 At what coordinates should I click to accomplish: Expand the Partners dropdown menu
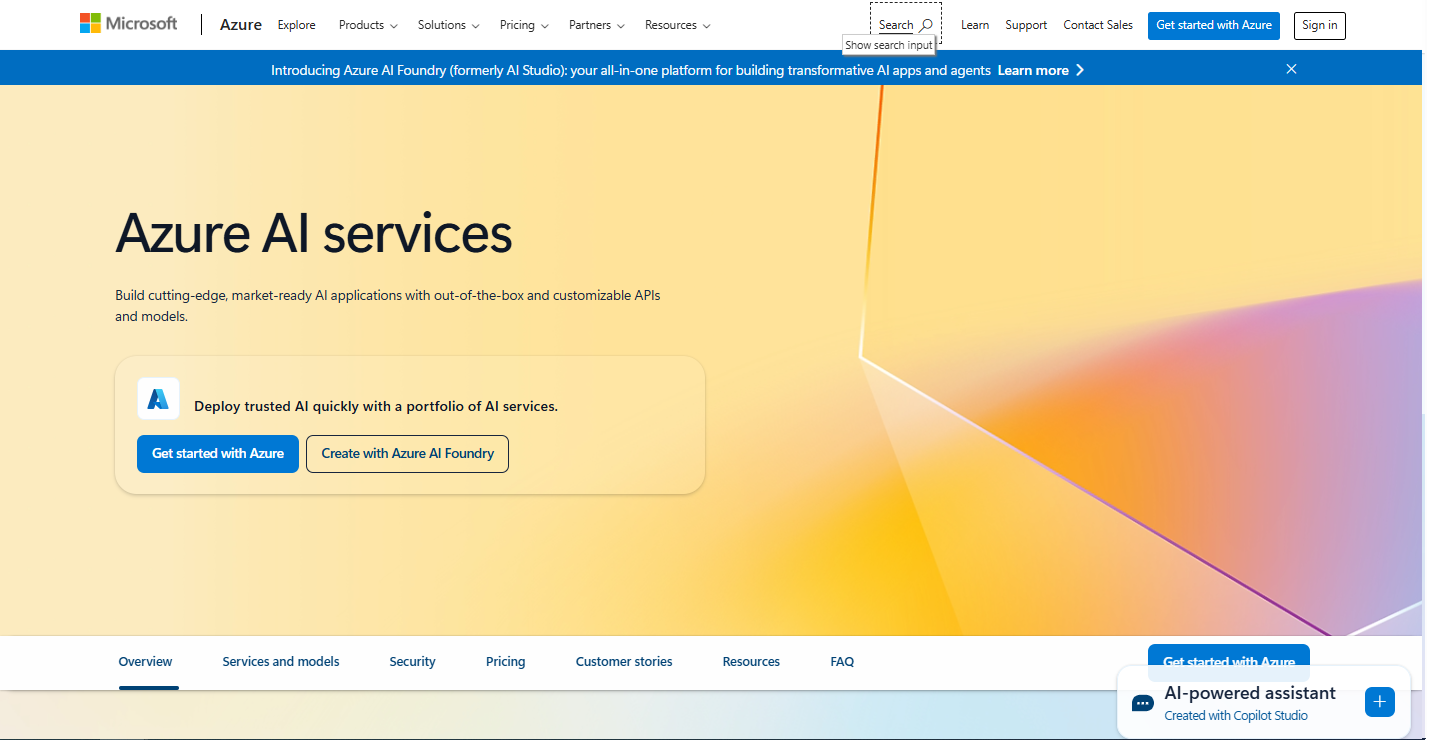pos(597,25)
